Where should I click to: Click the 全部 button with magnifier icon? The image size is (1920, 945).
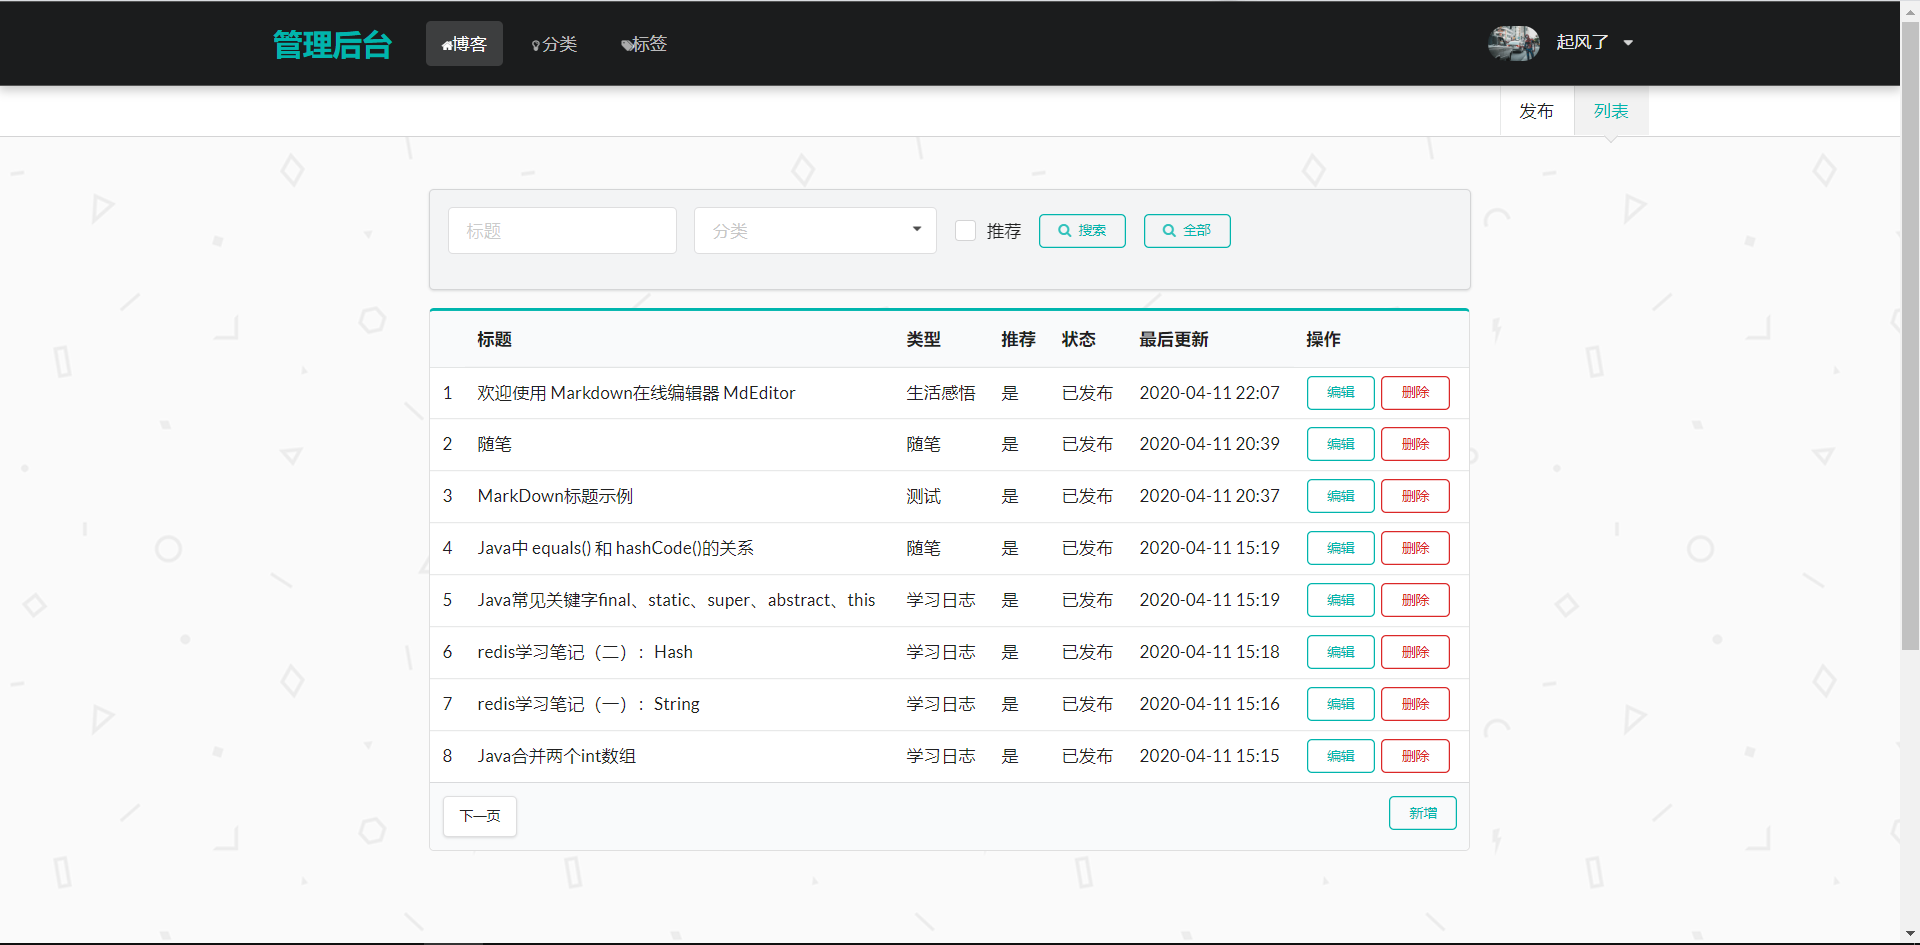[x=1187, y=231]
